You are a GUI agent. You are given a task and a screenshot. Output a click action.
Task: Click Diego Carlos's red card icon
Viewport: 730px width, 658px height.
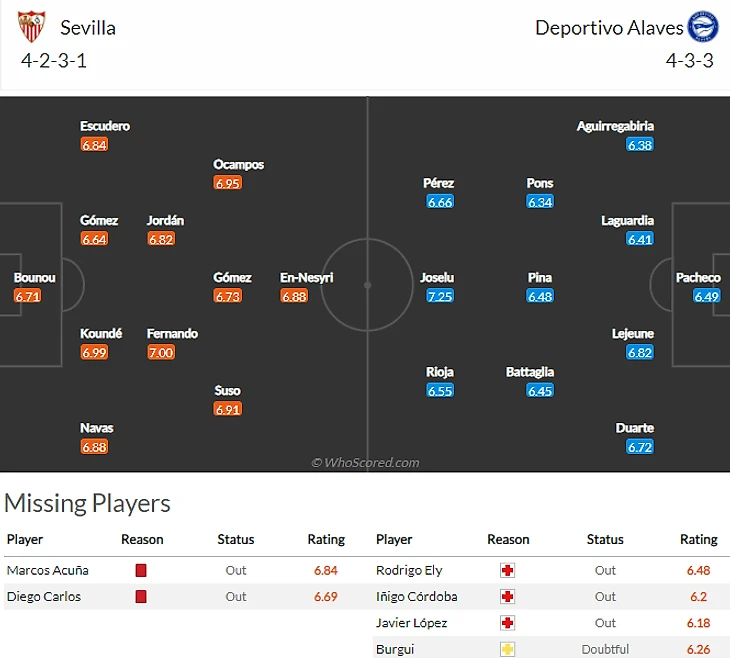tap(141, 596)
